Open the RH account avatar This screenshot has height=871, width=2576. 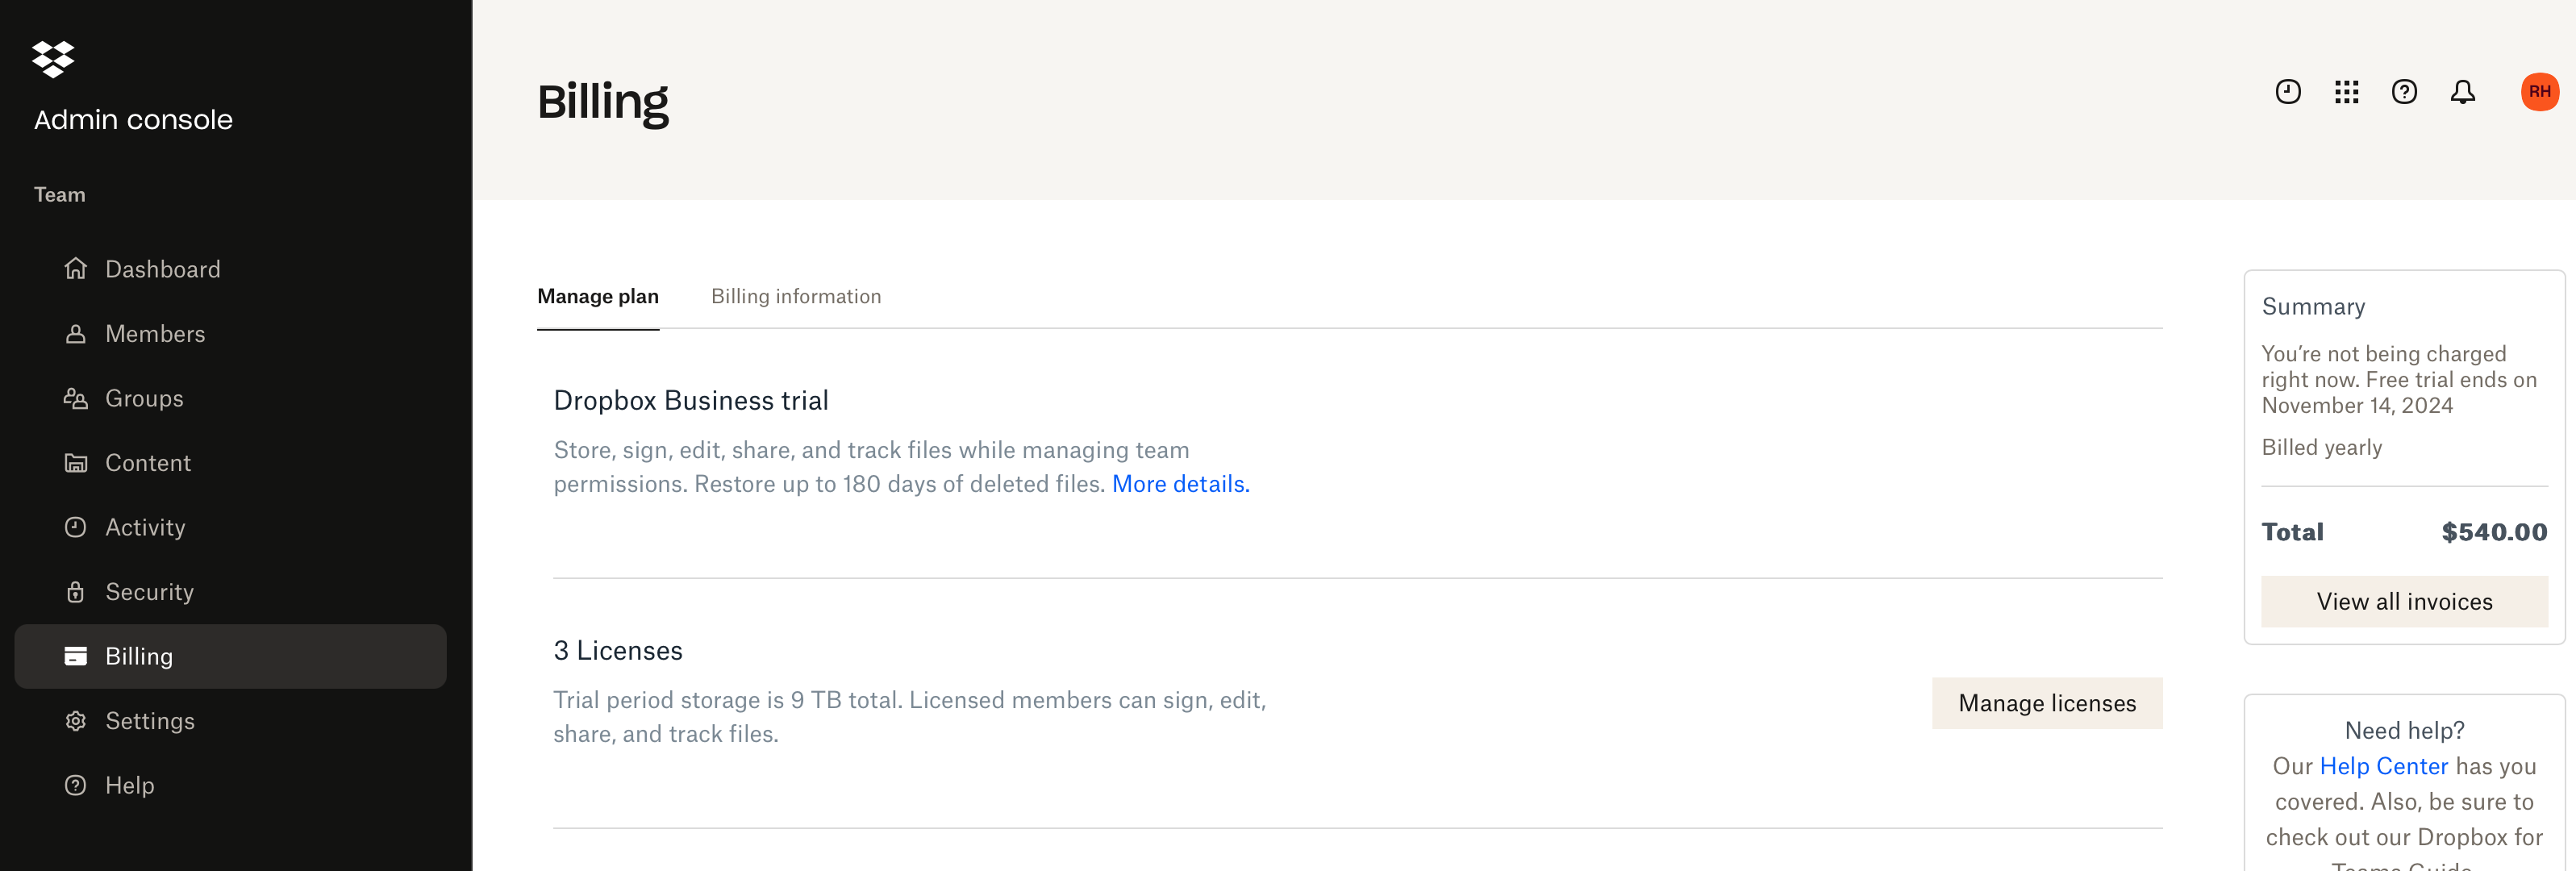[x=2538, y=92]
